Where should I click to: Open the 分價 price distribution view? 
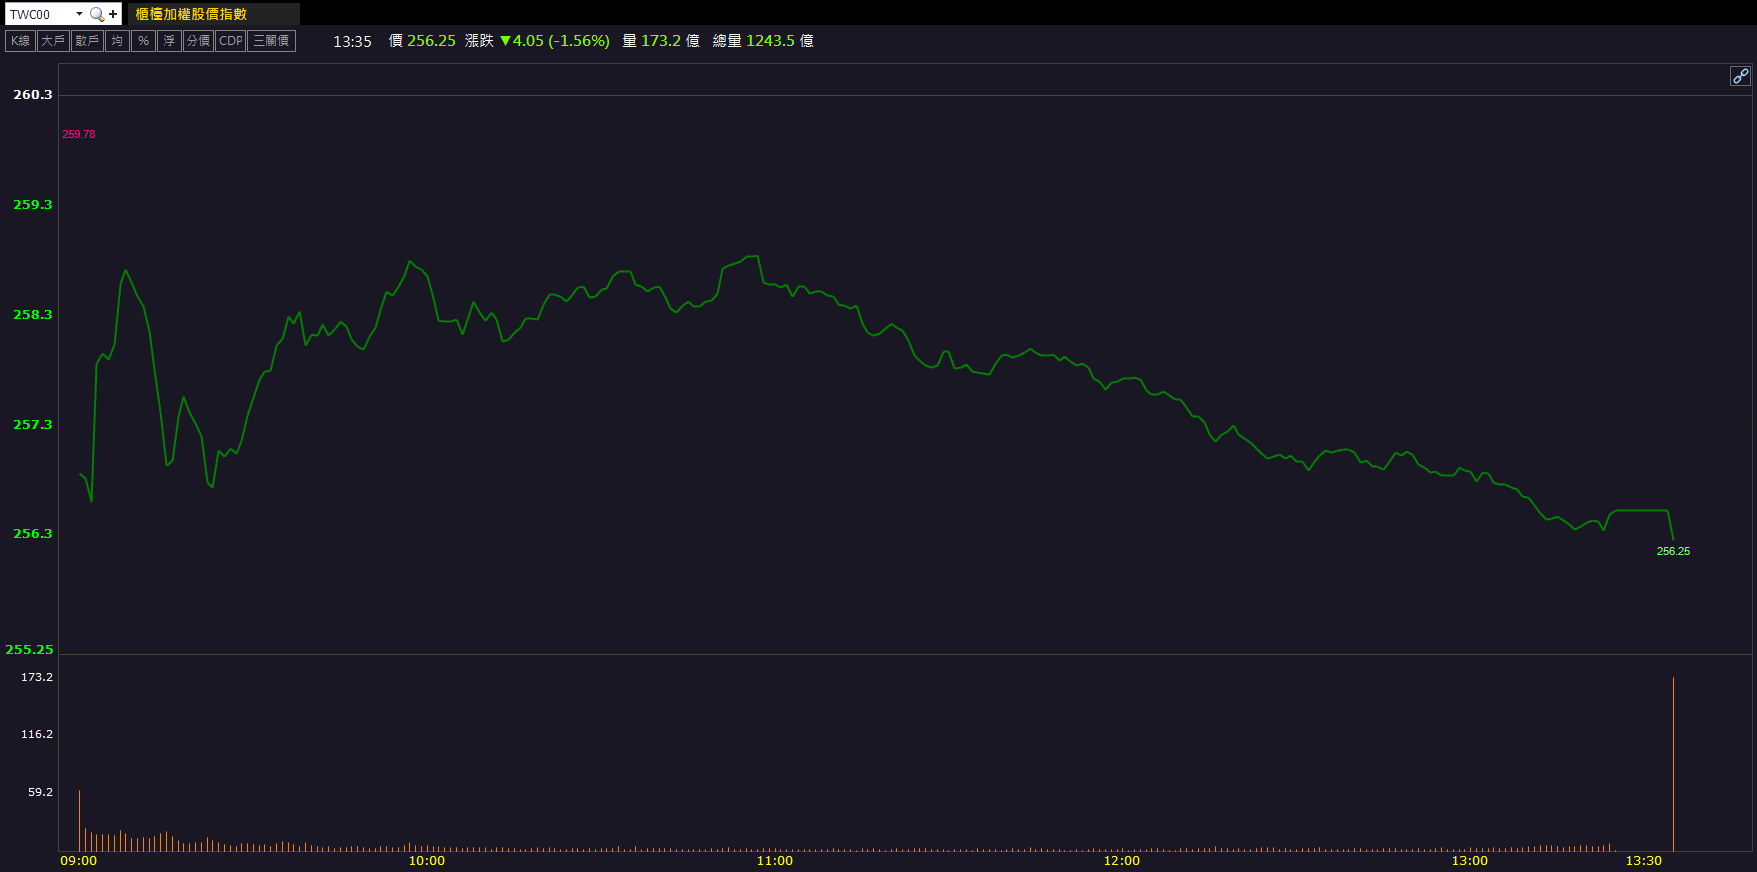[198, 41]
